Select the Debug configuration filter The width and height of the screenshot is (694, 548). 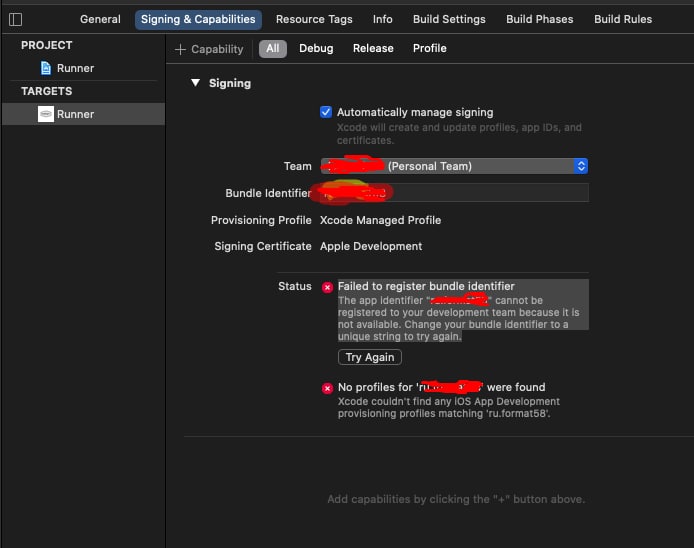(x=316, y=48)
